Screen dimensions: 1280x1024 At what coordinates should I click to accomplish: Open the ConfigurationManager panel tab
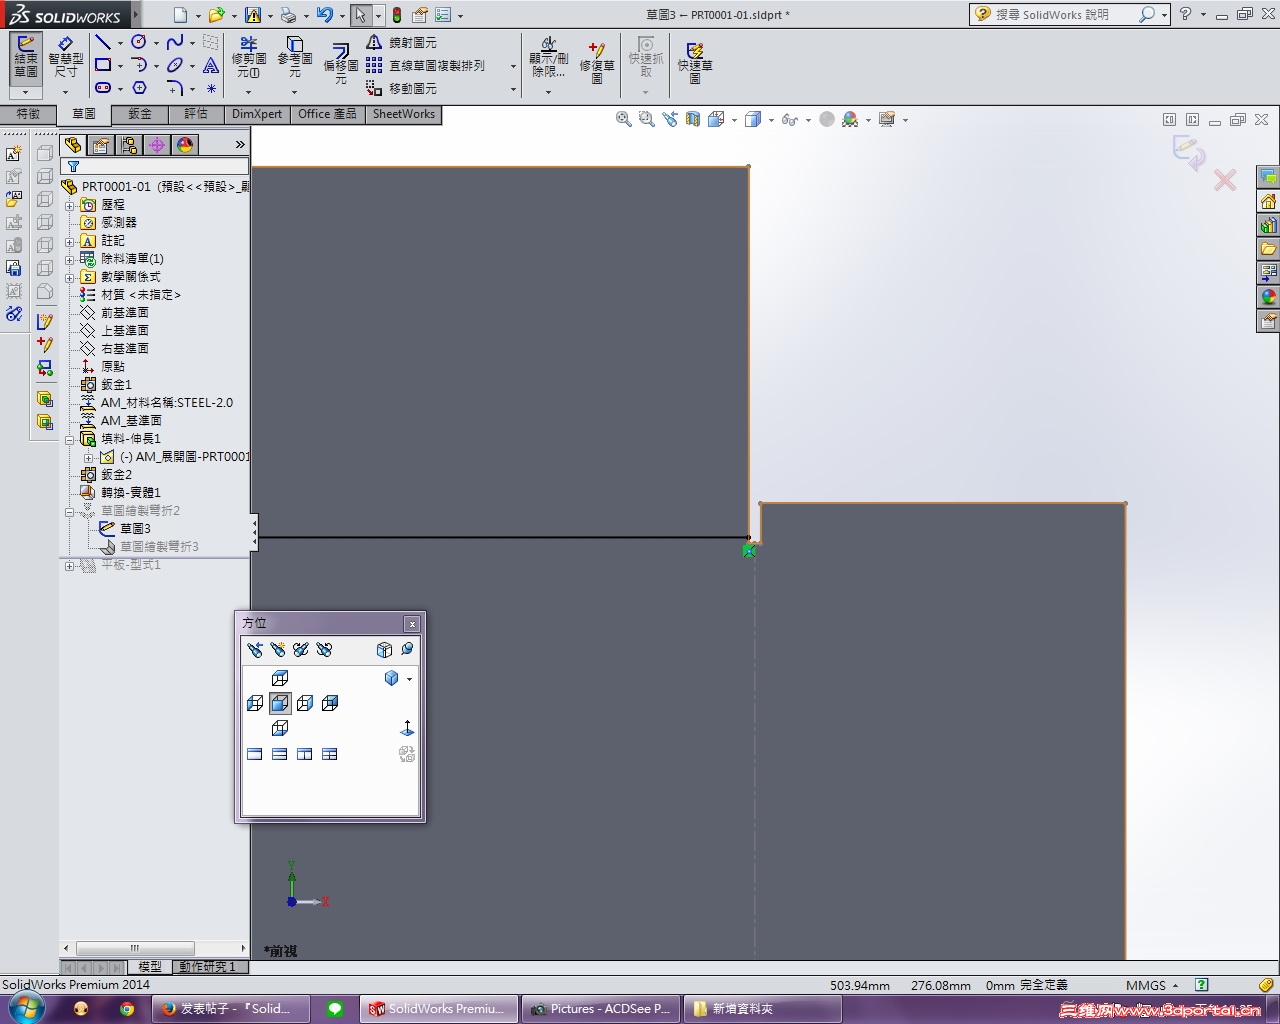(x=129, y=145)
